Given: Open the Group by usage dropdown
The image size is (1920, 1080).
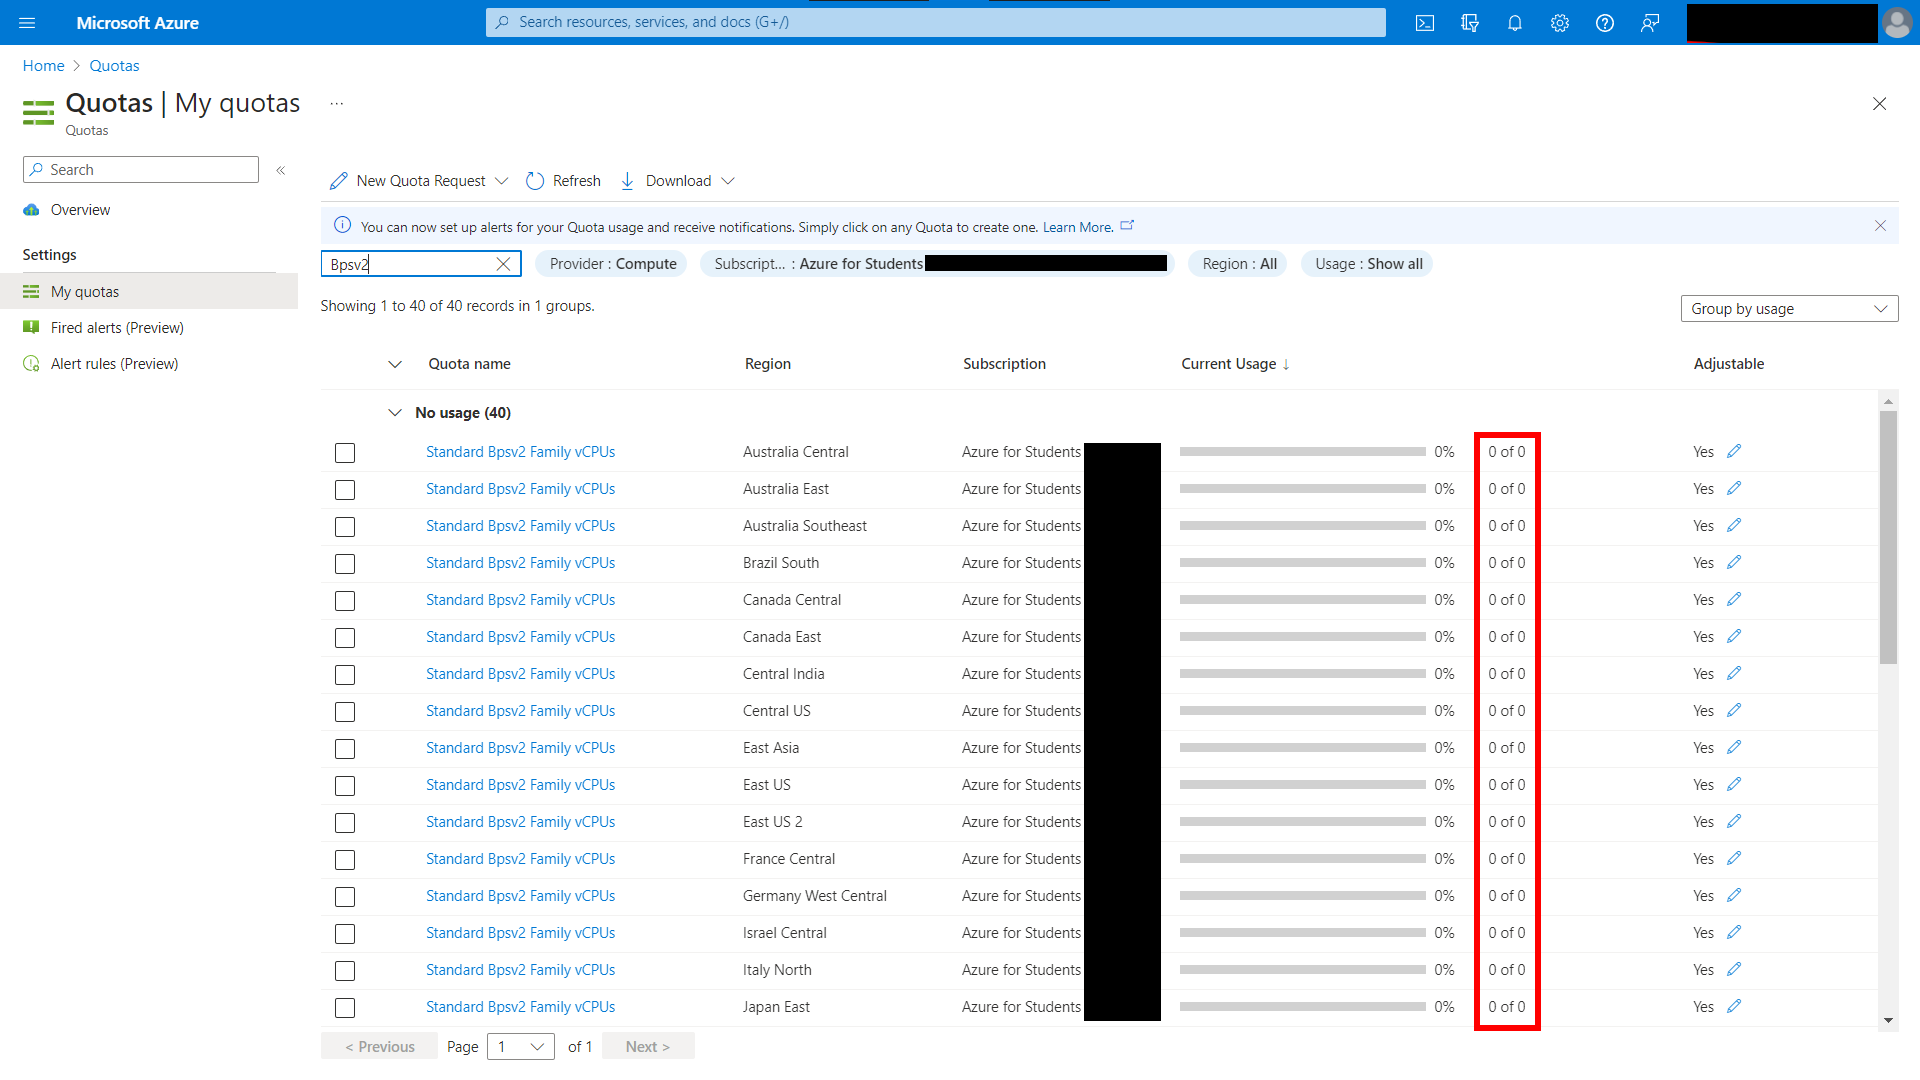Looking at the screenshot, I should coord(1789,309).
